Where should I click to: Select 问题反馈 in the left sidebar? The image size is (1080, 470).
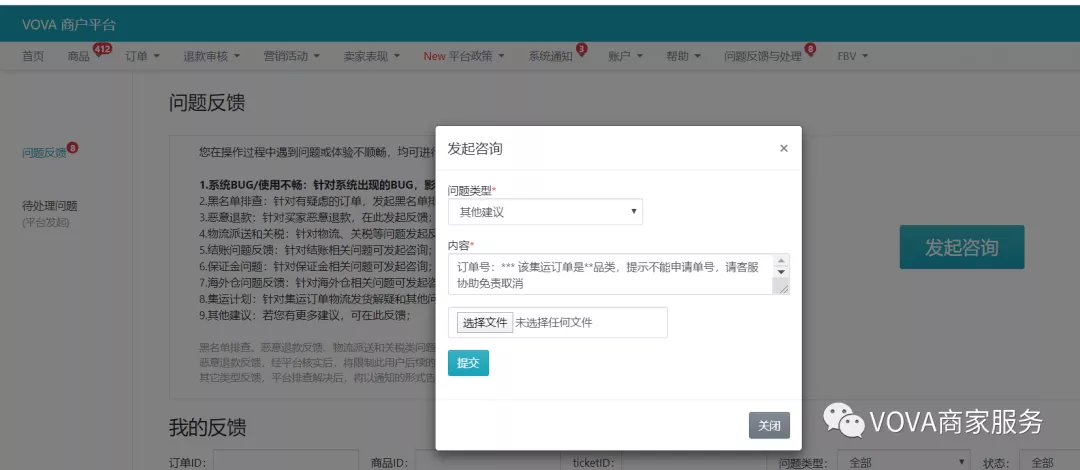click(x=44, y=153)
